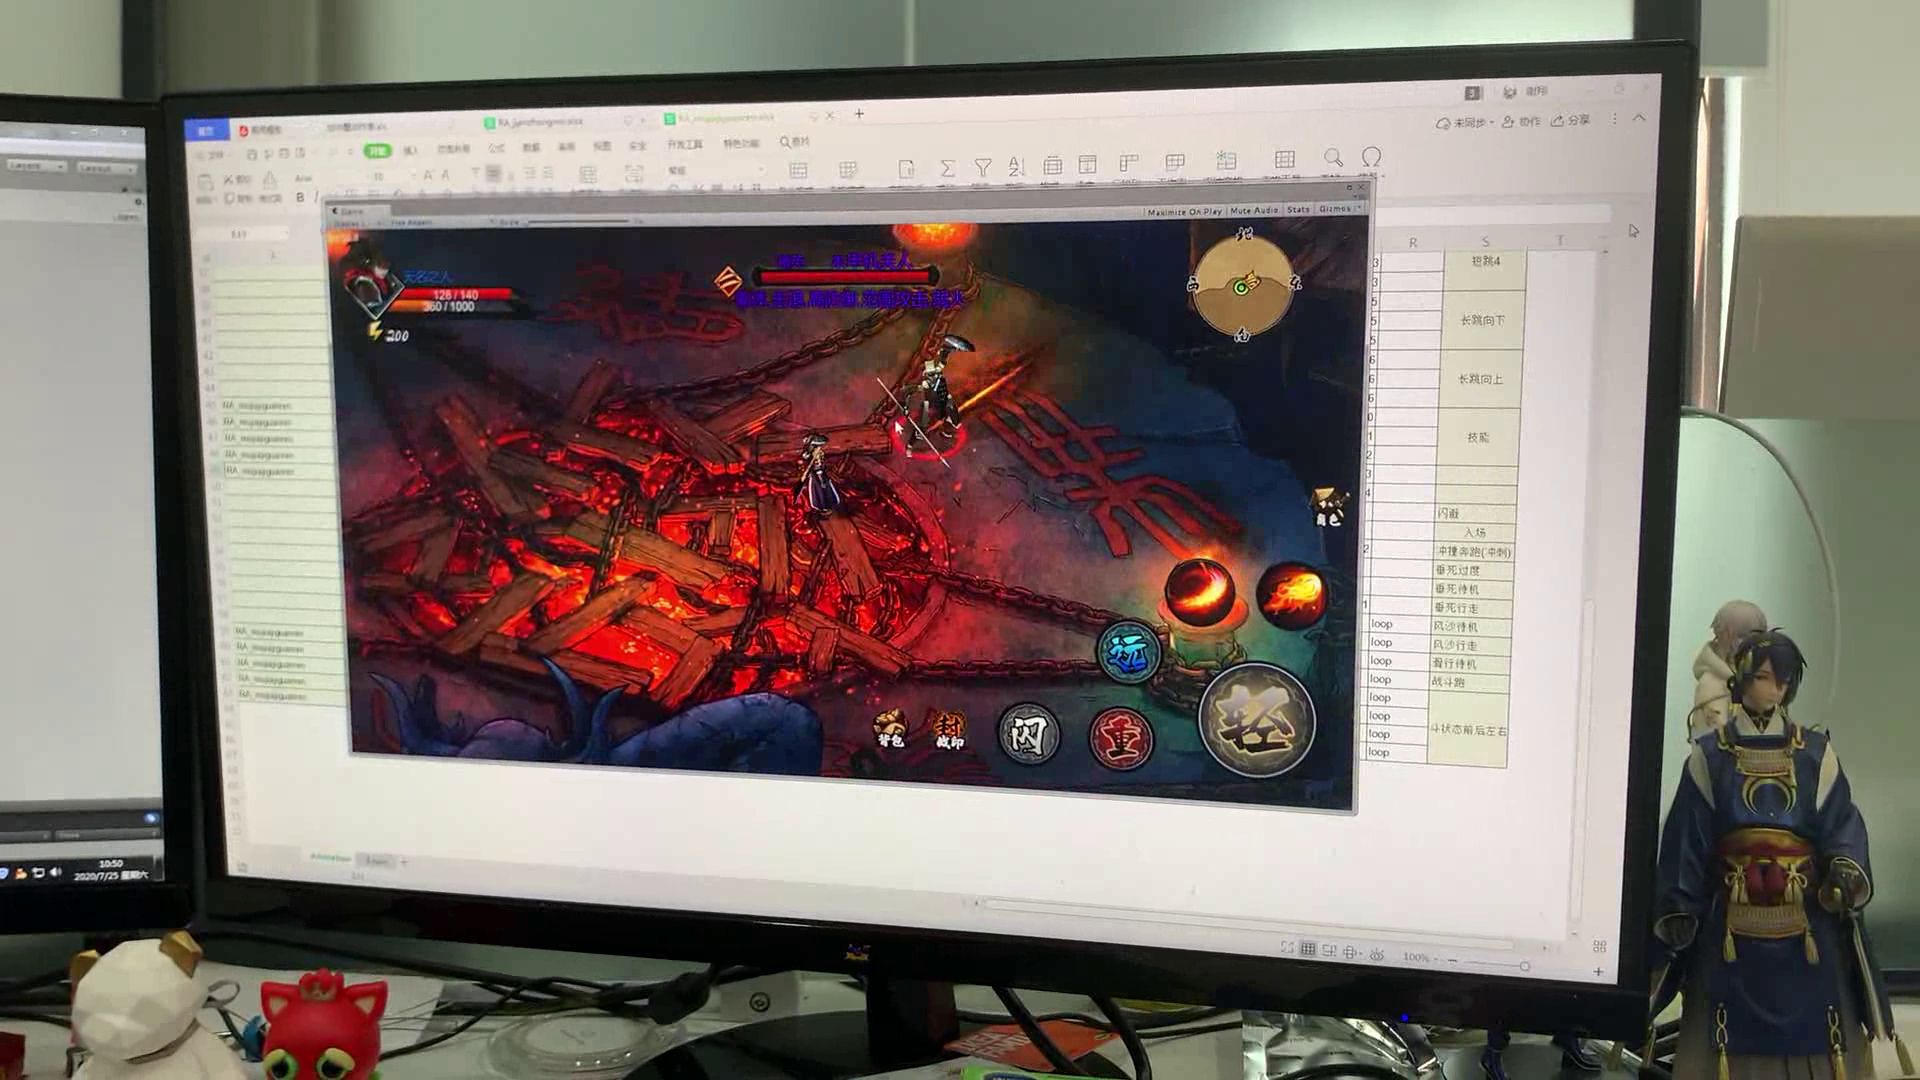The image size is (1920, 1080).
Task: Toggle Stats overlay in Game view
Action: coord(1298,210)
